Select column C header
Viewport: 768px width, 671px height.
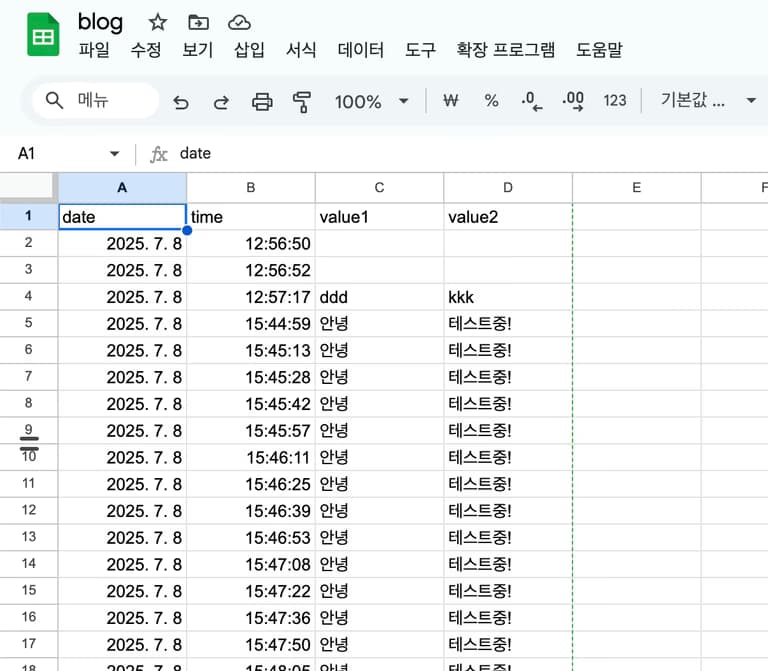click(x=379, y=187)
